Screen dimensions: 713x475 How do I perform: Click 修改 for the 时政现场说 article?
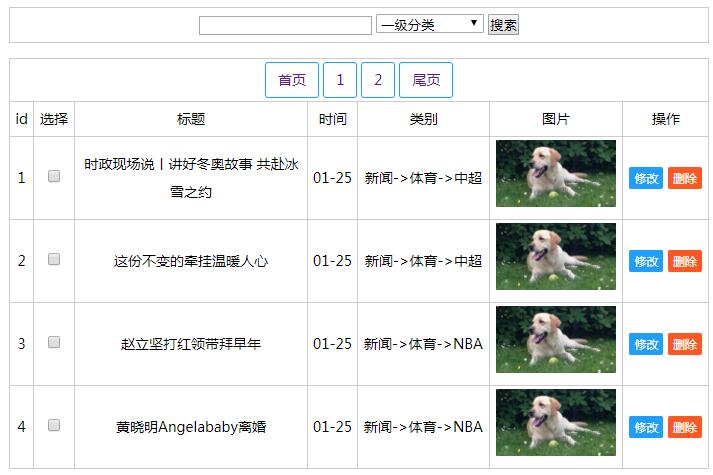pos(646,178)
